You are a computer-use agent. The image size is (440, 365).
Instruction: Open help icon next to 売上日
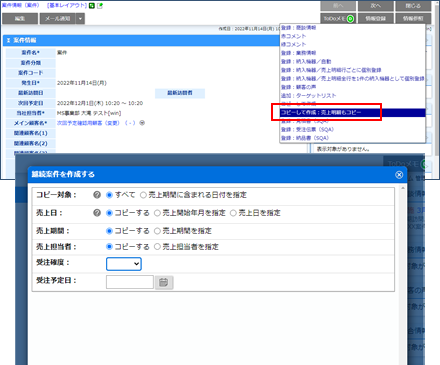pyautogui.click(x=97, y=213)
